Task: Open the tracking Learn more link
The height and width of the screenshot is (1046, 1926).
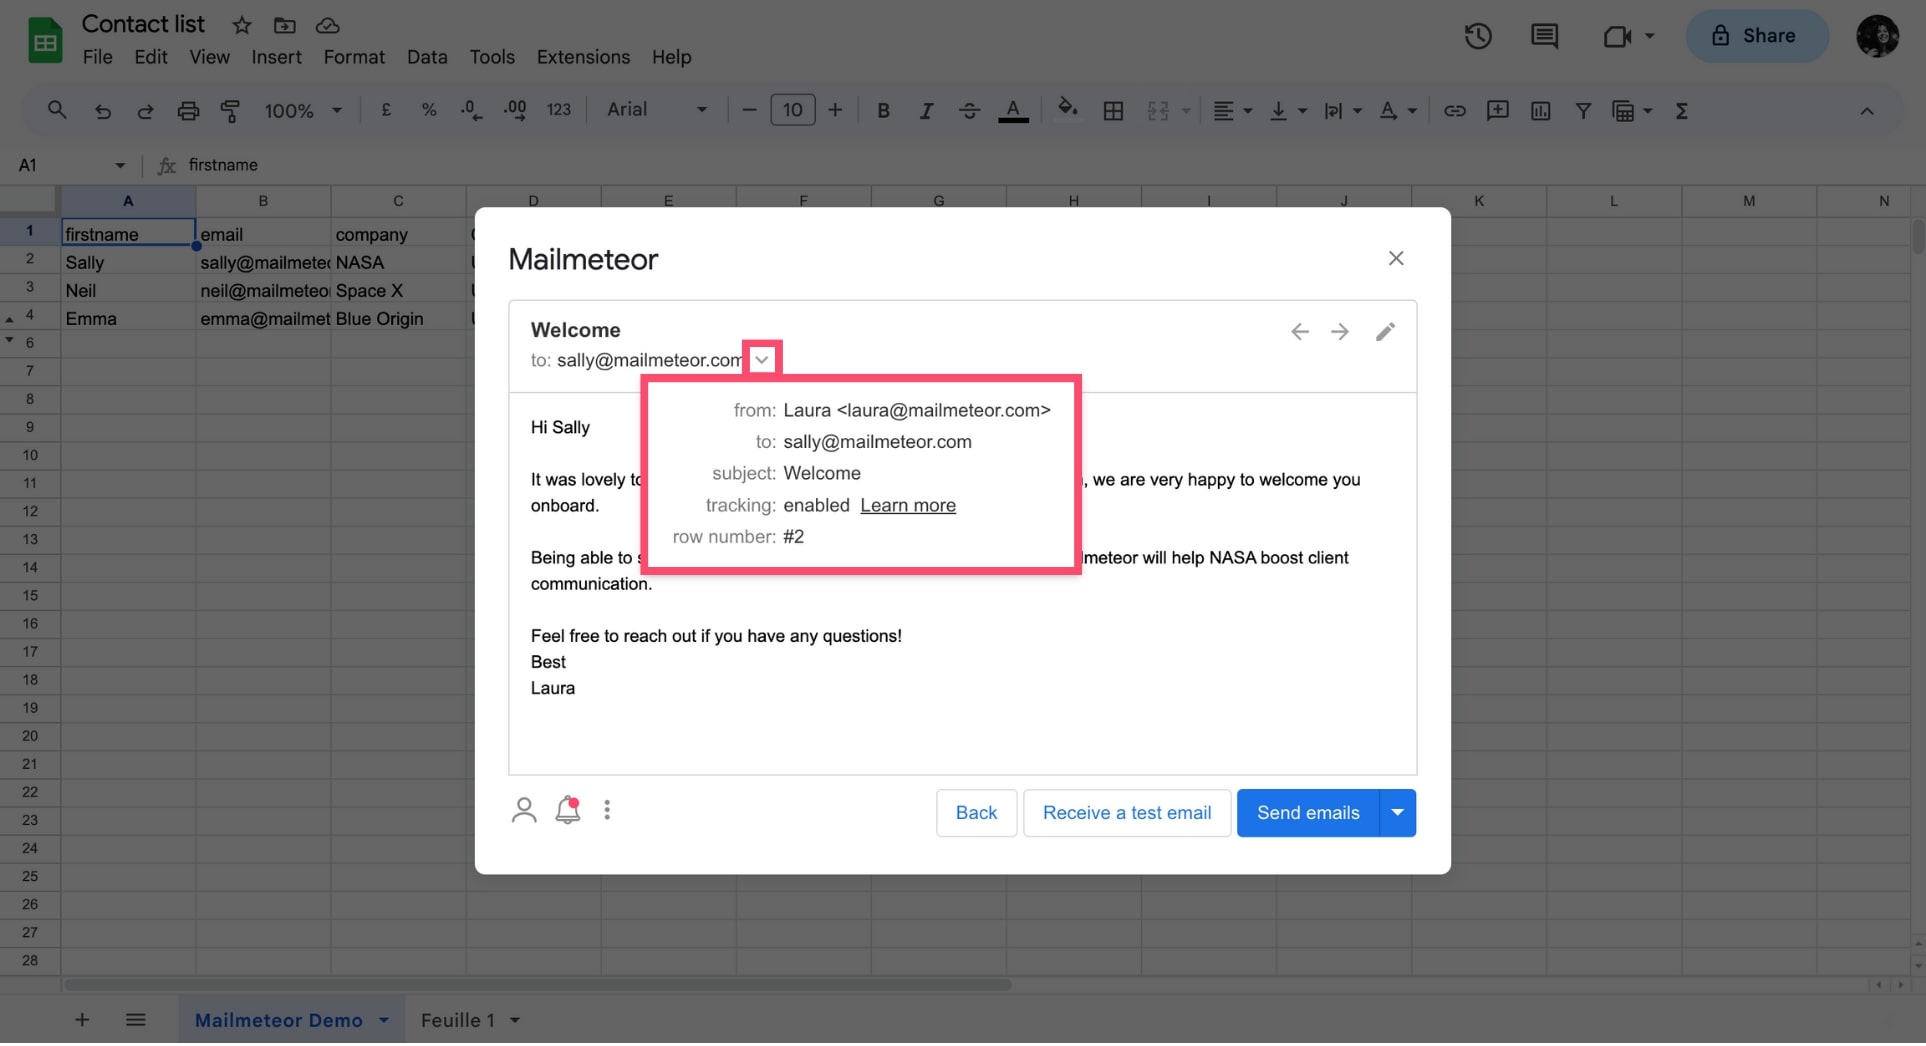Action: pyautogui.click(x=907, y=506)
